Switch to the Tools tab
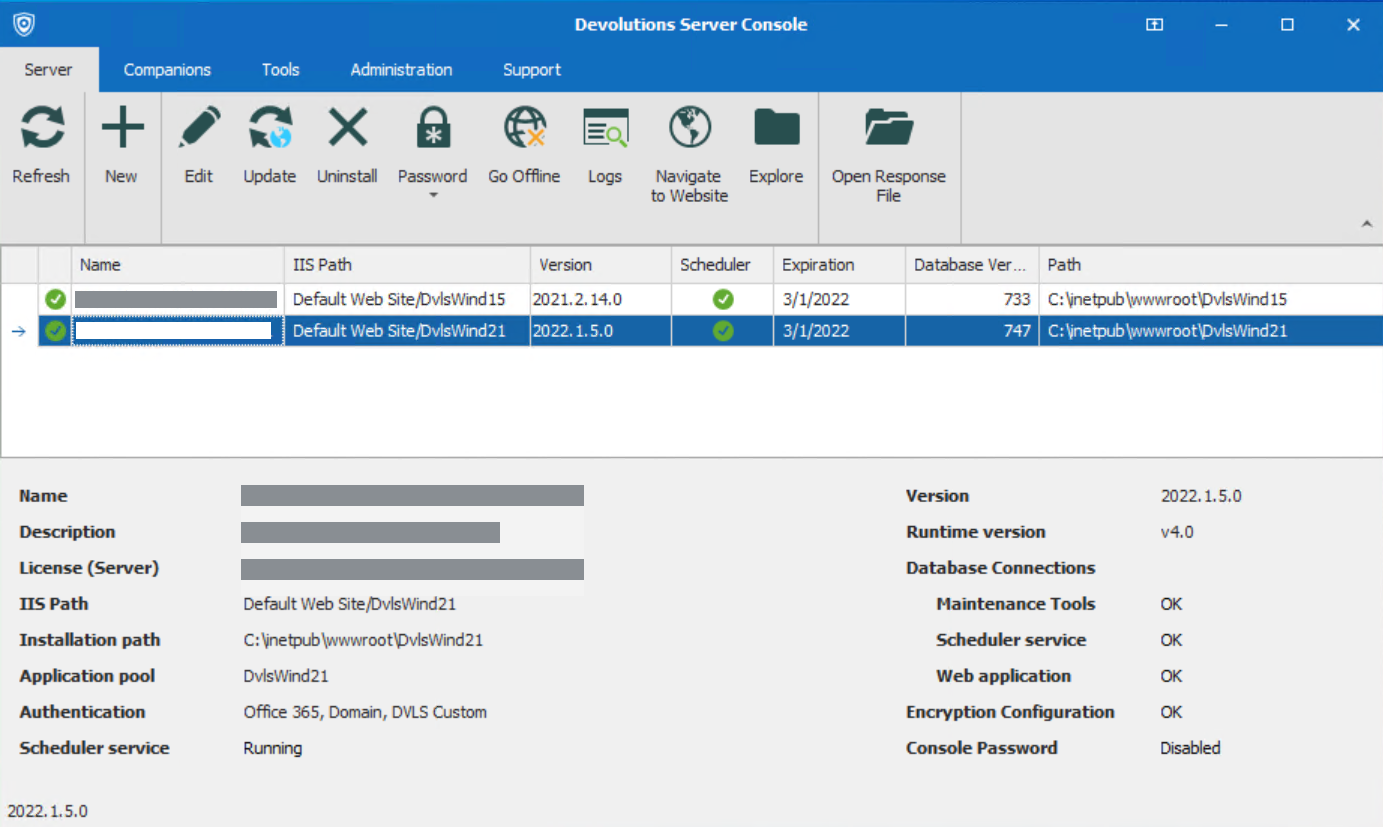The width and height of the screenshot is (1383, 827). pyautogui.click(x=280, y=70)
